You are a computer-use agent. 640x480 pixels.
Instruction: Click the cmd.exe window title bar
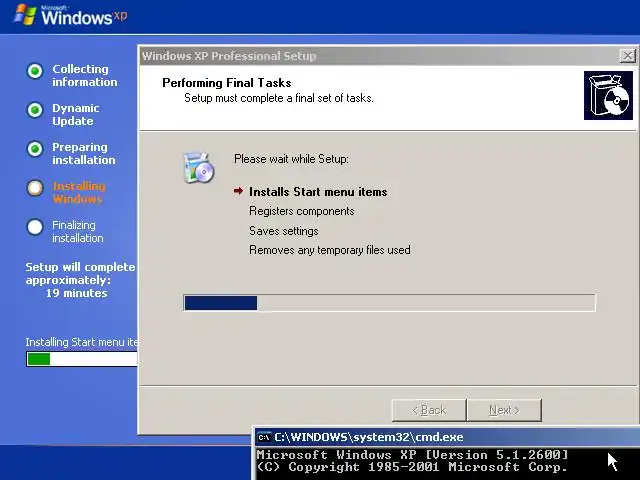tap(447, 437)
